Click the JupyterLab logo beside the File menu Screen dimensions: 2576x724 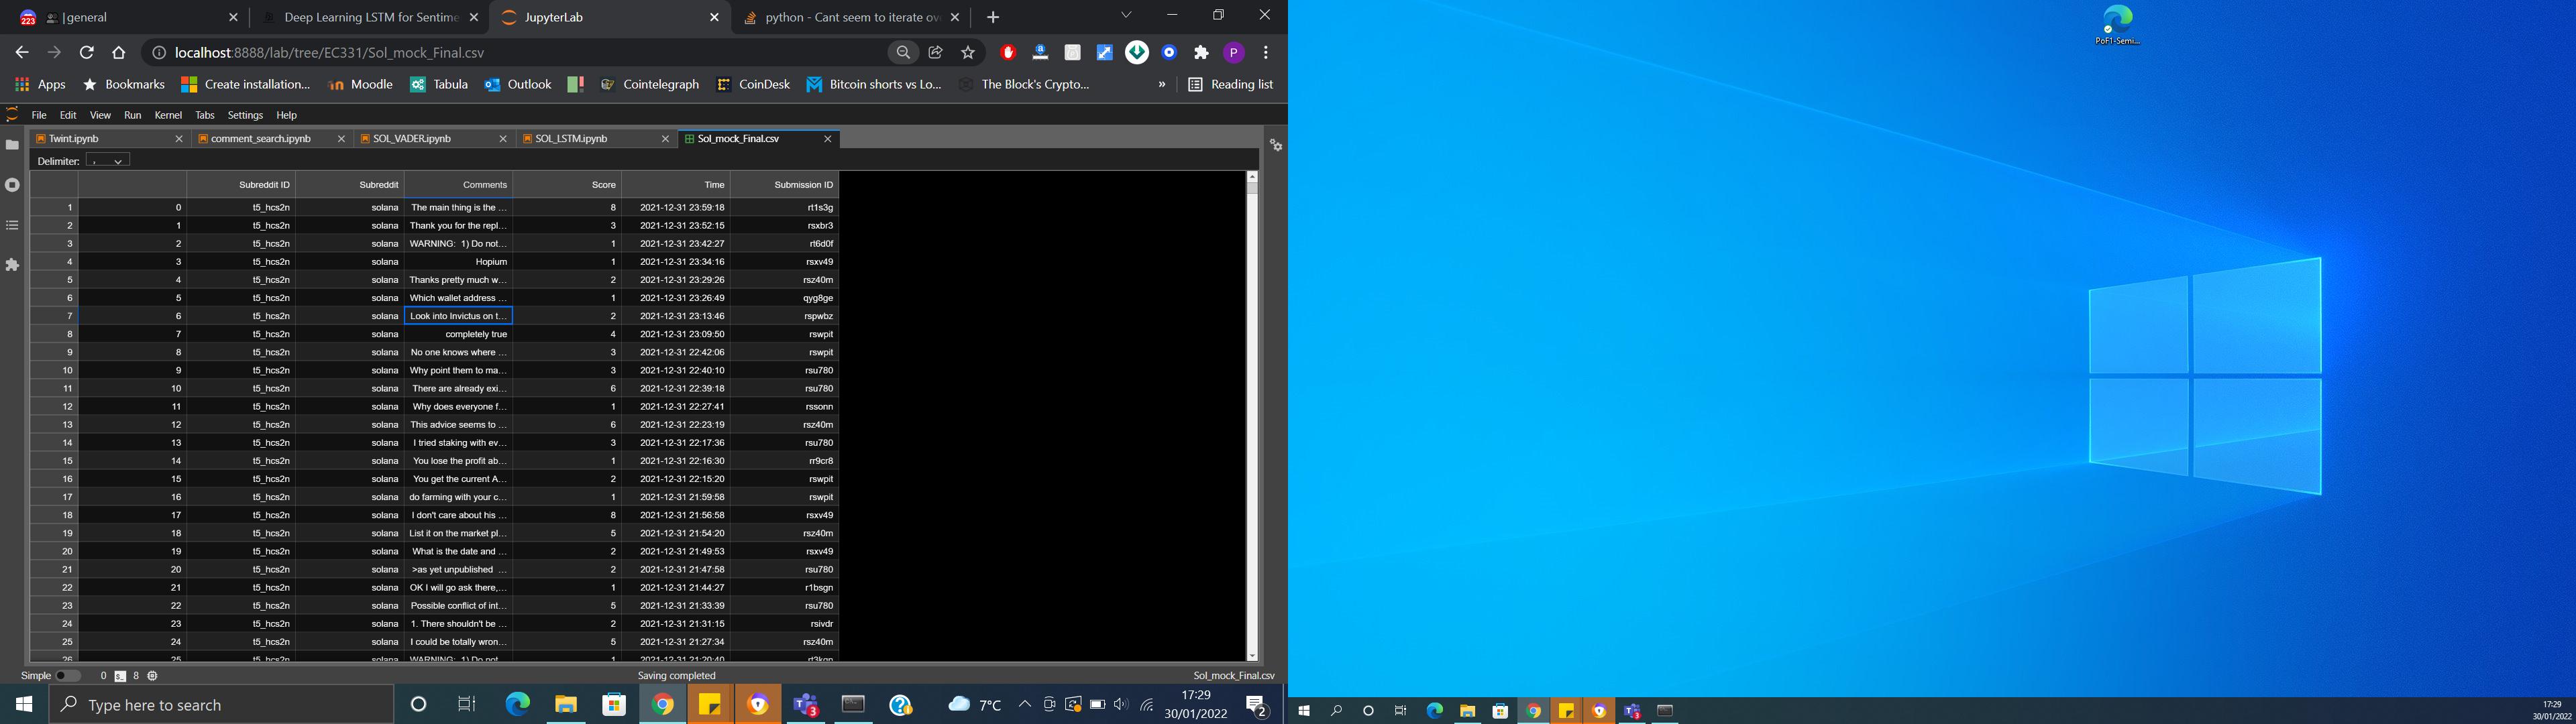[12, 114]
